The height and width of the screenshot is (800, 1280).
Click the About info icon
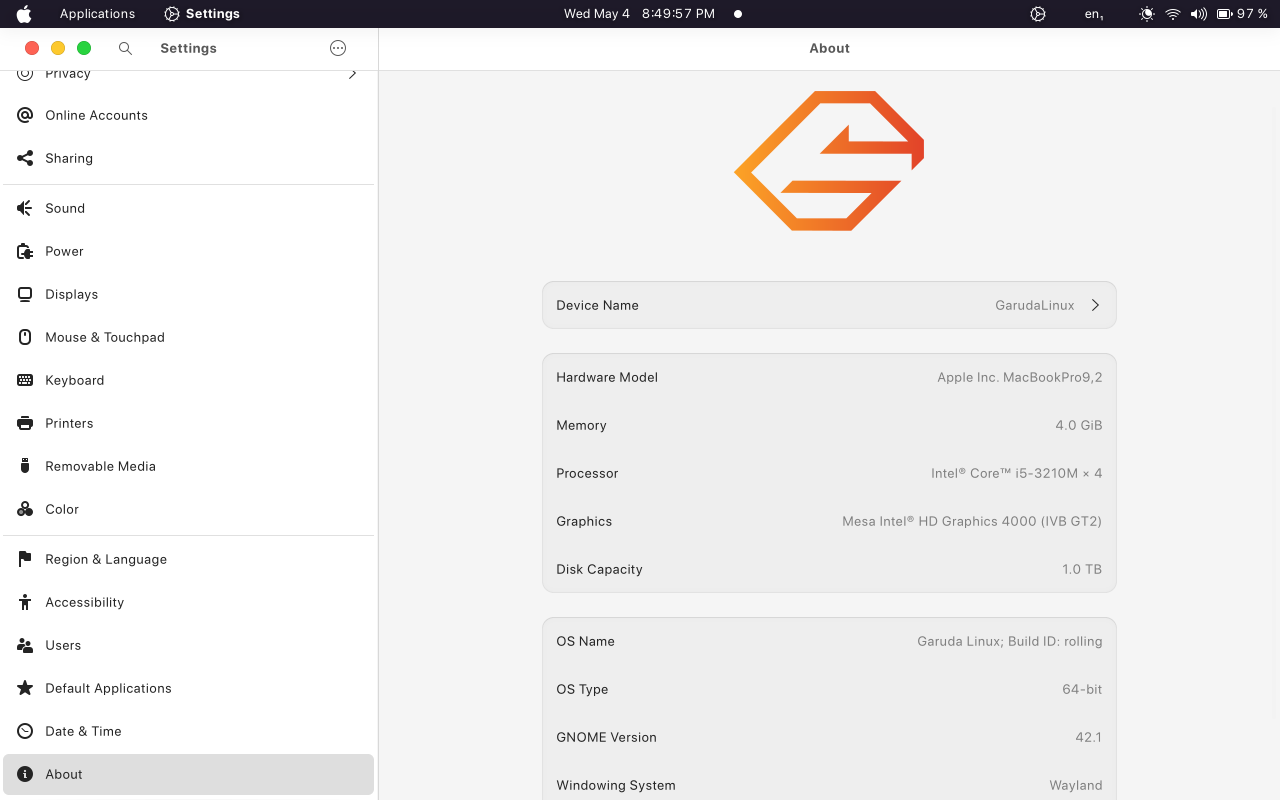(25, 774)
